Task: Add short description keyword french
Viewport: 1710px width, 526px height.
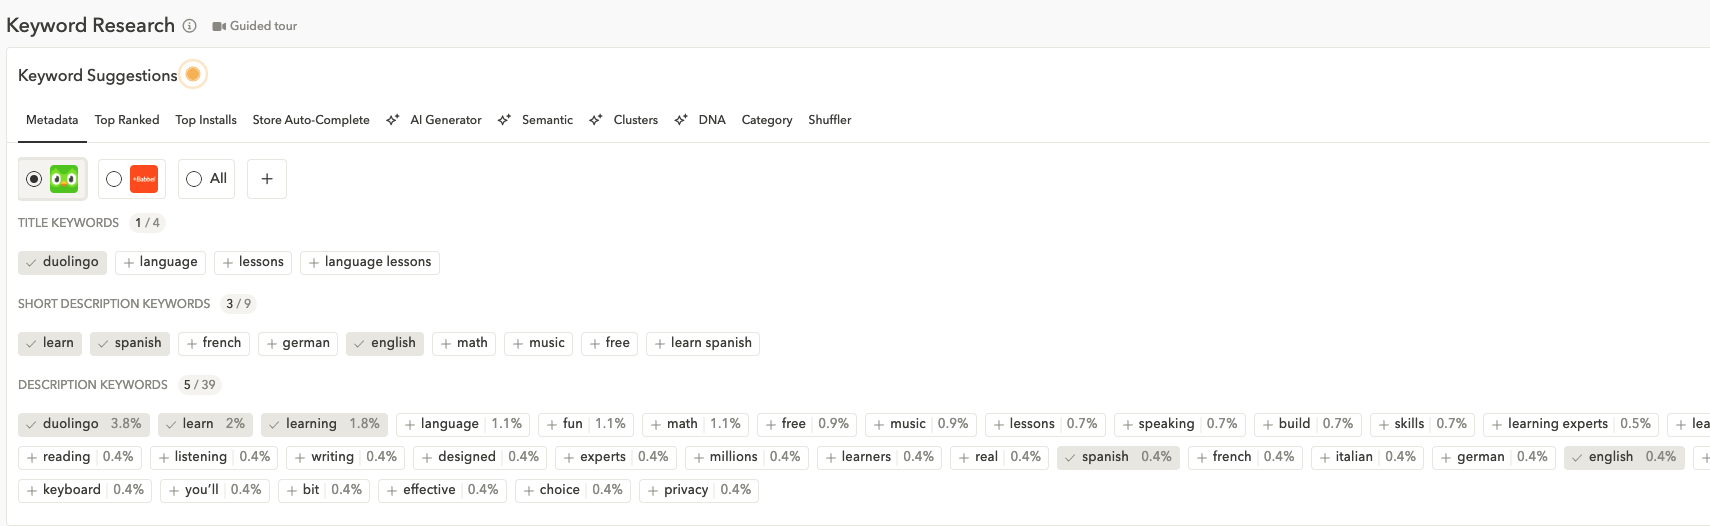Action: pos(214,343)
